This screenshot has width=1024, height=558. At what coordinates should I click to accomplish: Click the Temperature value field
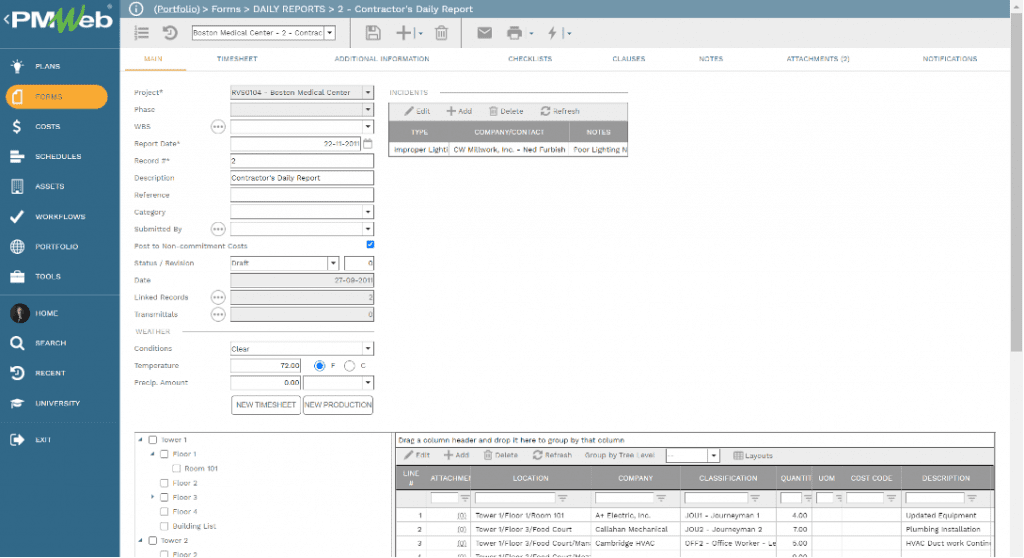click(266, 366)
